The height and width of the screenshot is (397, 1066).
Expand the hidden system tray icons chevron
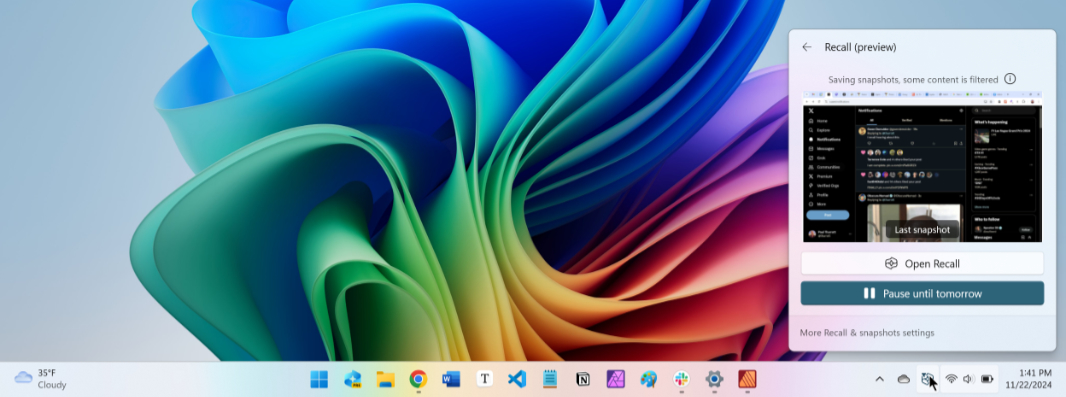879,379
